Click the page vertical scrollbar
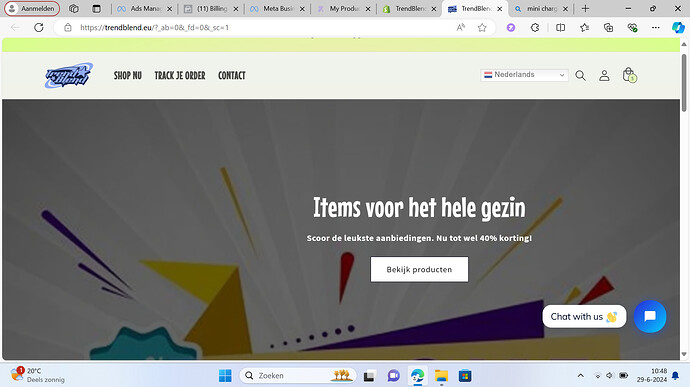The height and width of the screenshot is (387, 690). coord(684,83)
